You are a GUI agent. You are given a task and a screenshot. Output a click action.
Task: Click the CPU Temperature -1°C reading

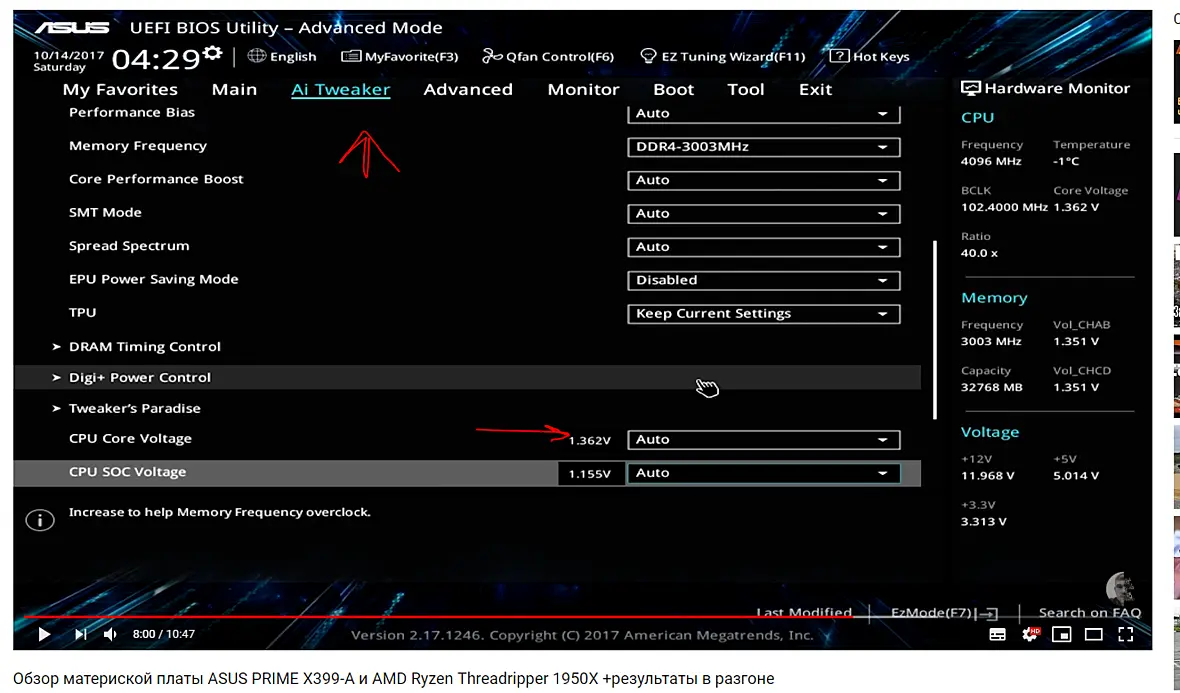pos(1066,162)
